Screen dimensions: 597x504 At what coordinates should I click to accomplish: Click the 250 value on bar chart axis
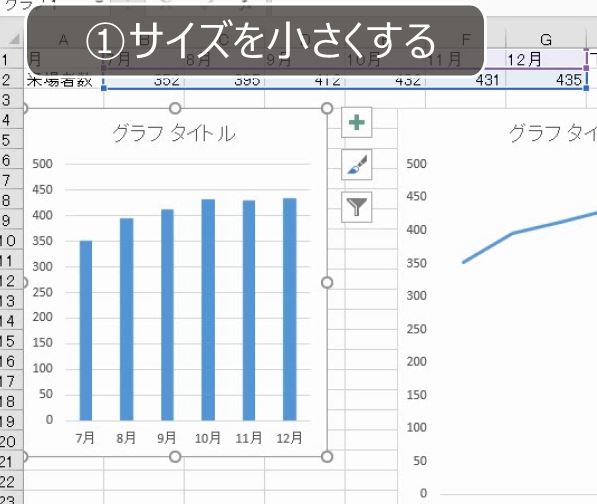tap(43, 292)
